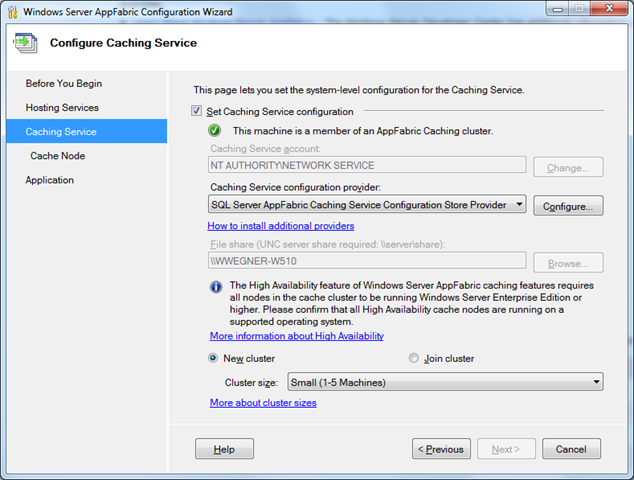Minimize the wizard window
Image resolution: width=634 pixels, height=480 pixels.
pos(558,9)
